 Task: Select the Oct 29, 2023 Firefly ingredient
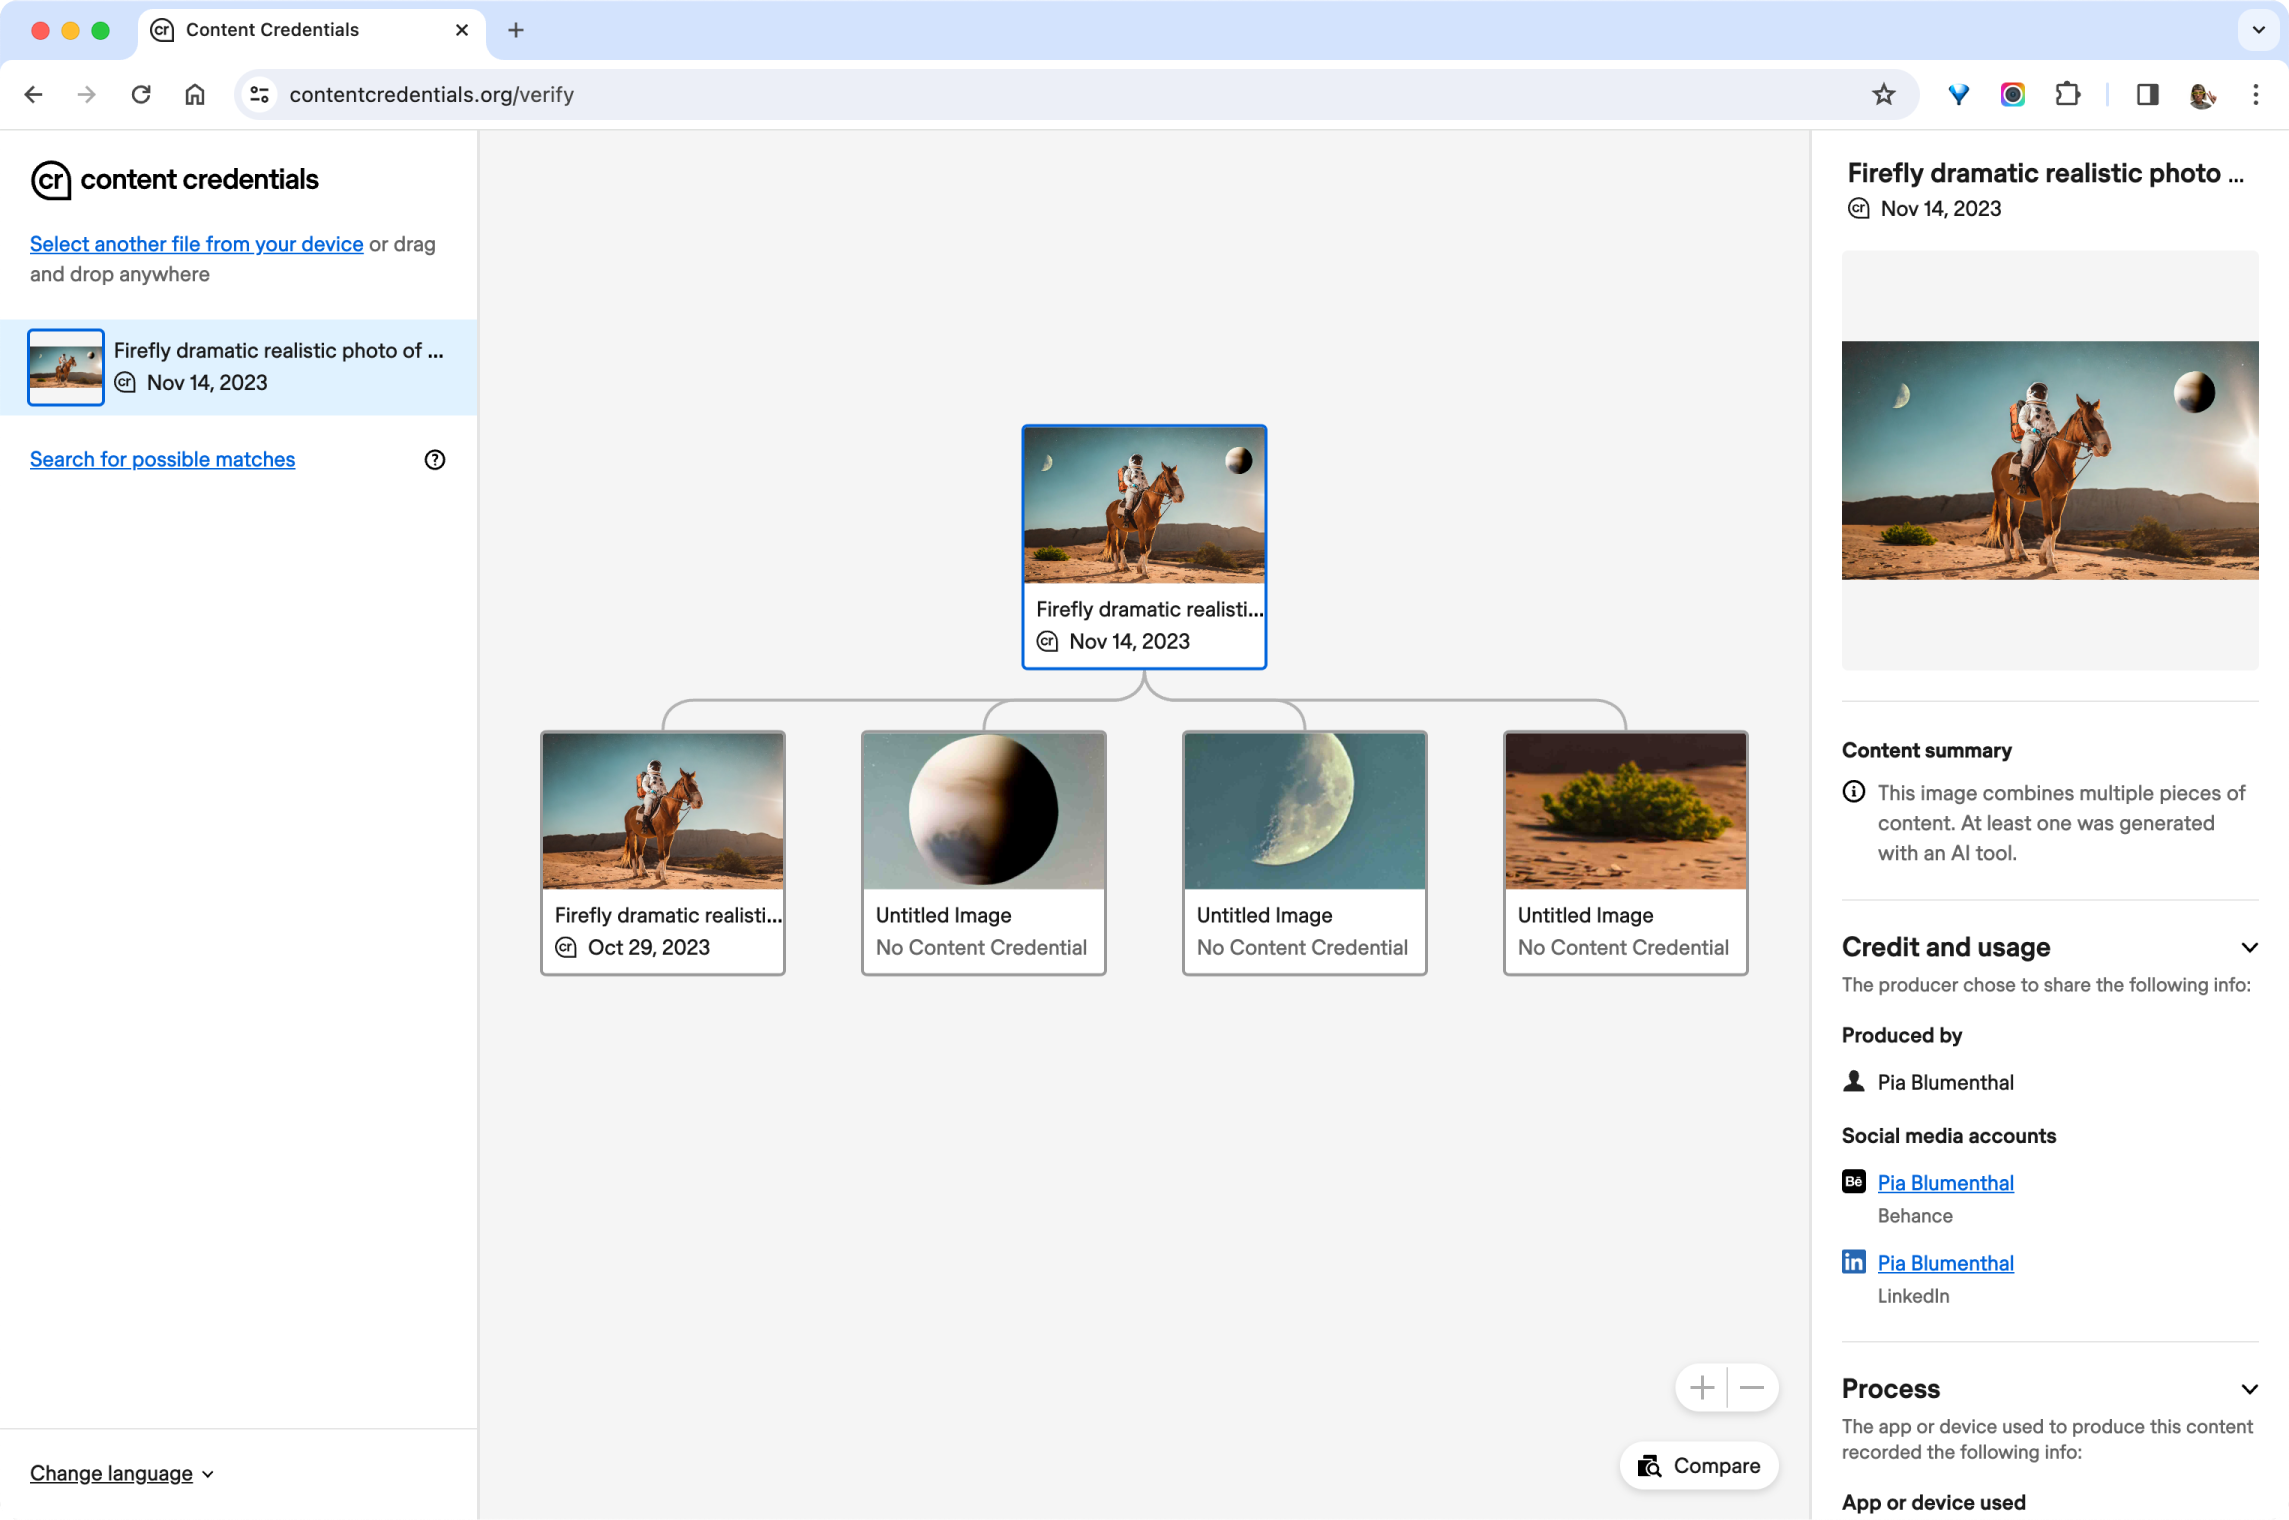click(x=662, y=852)
